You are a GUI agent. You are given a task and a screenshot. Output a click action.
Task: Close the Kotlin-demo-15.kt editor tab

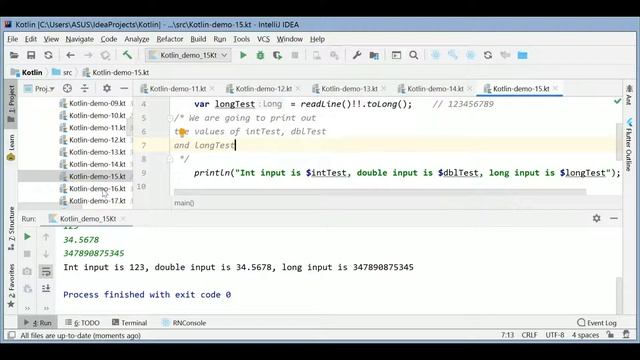point(556,89)
